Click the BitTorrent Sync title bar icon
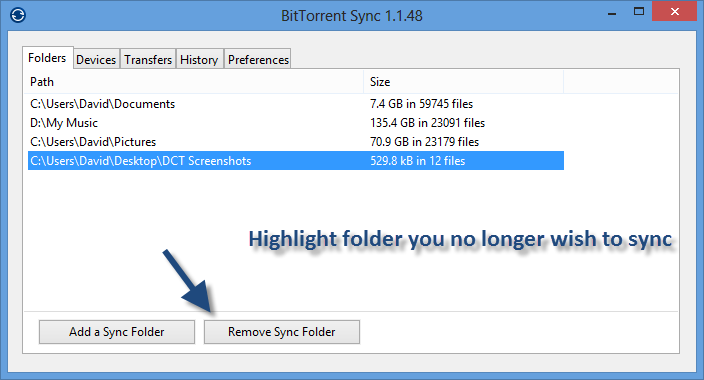This screenshot has width=704, height=380. pos(18,15)
